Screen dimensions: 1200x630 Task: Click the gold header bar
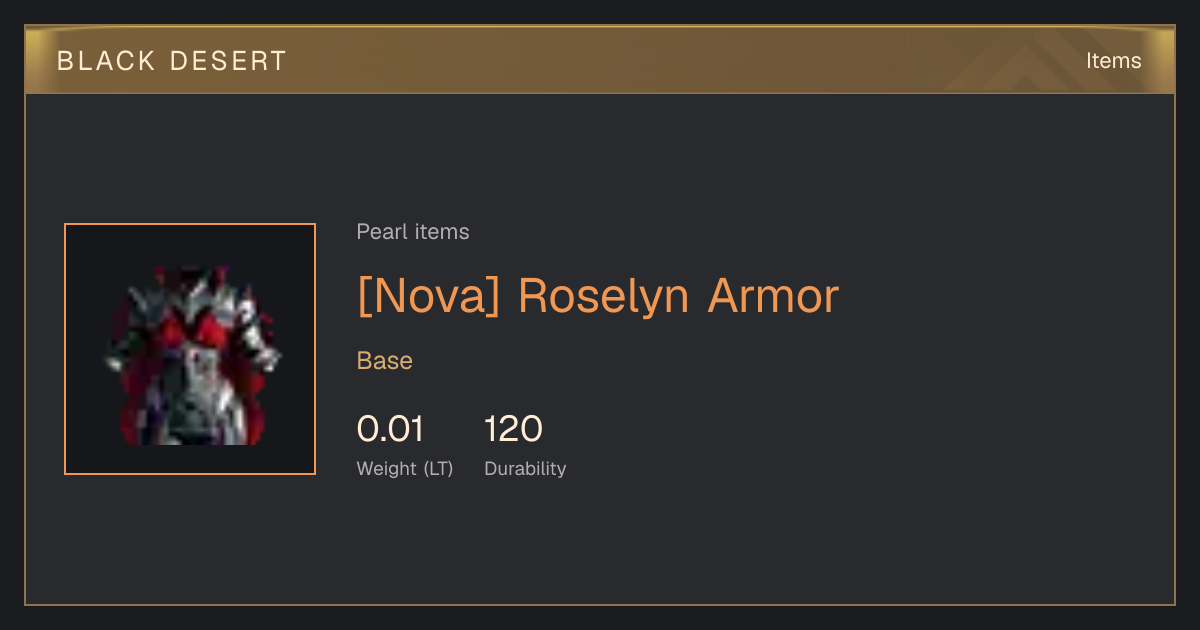600,60
